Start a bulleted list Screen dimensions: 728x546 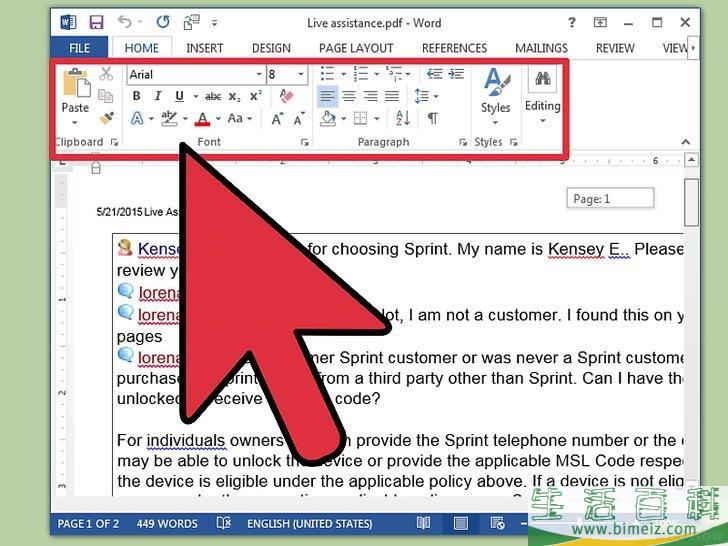[327, 74]
